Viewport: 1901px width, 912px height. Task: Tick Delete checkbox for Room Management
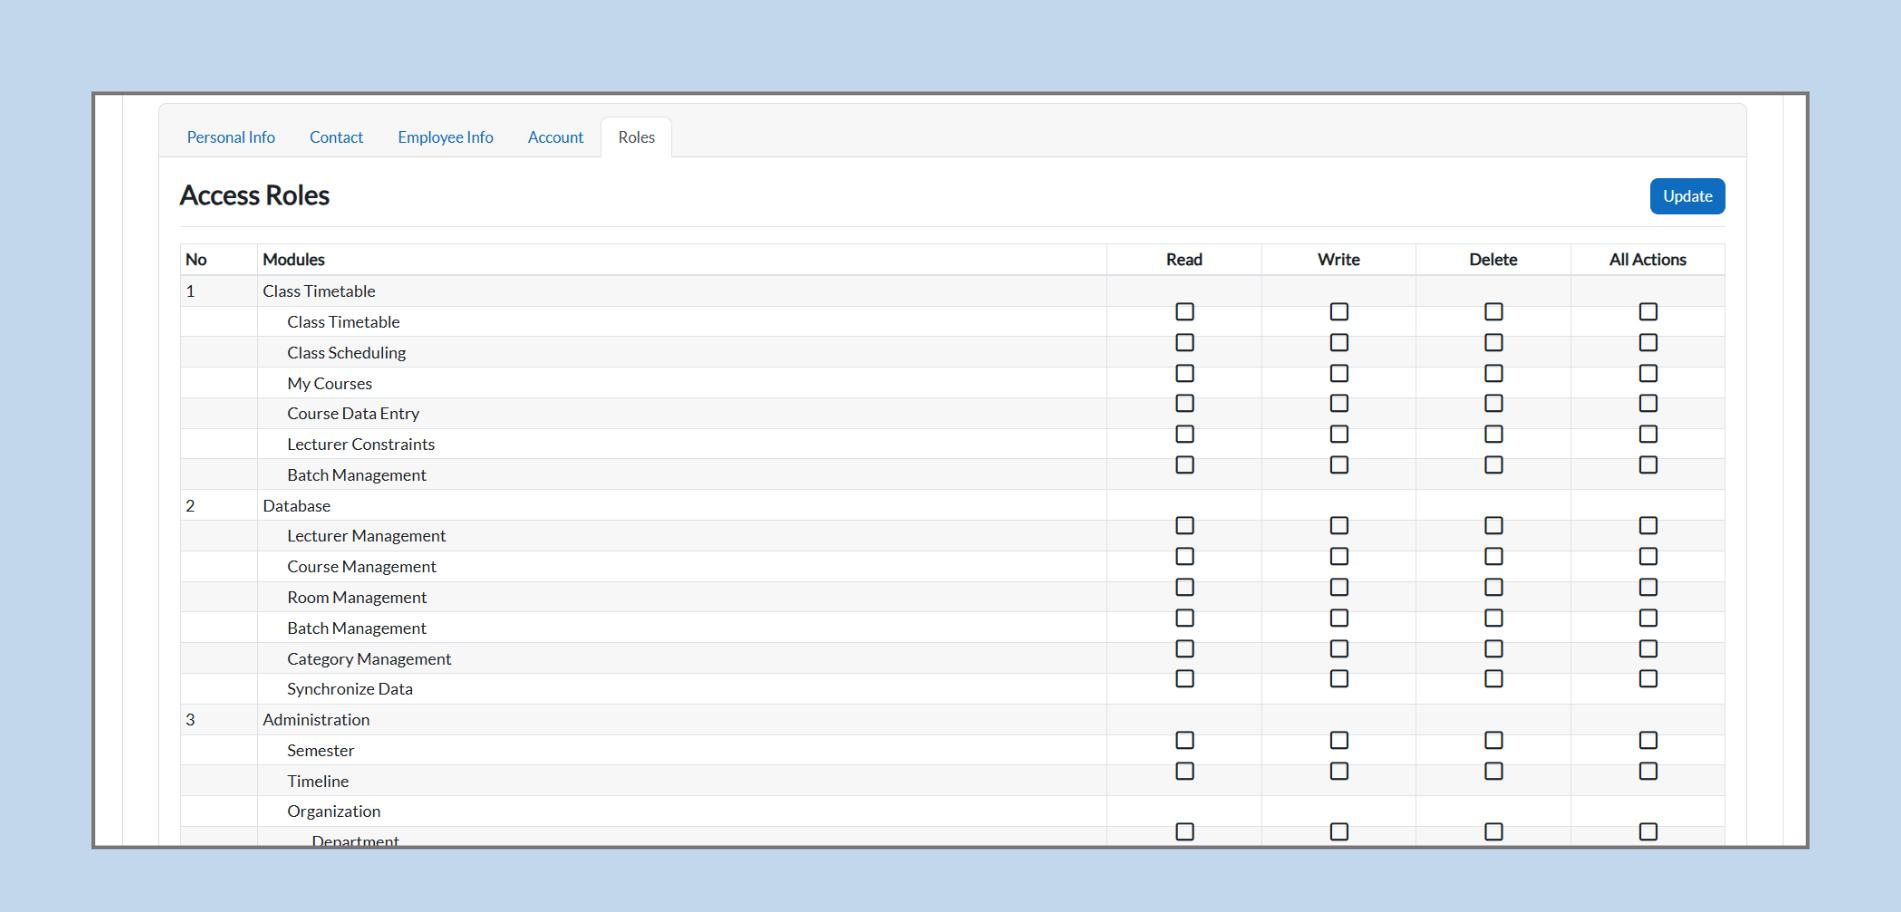pyautogui.click(x=1493, y=588)
